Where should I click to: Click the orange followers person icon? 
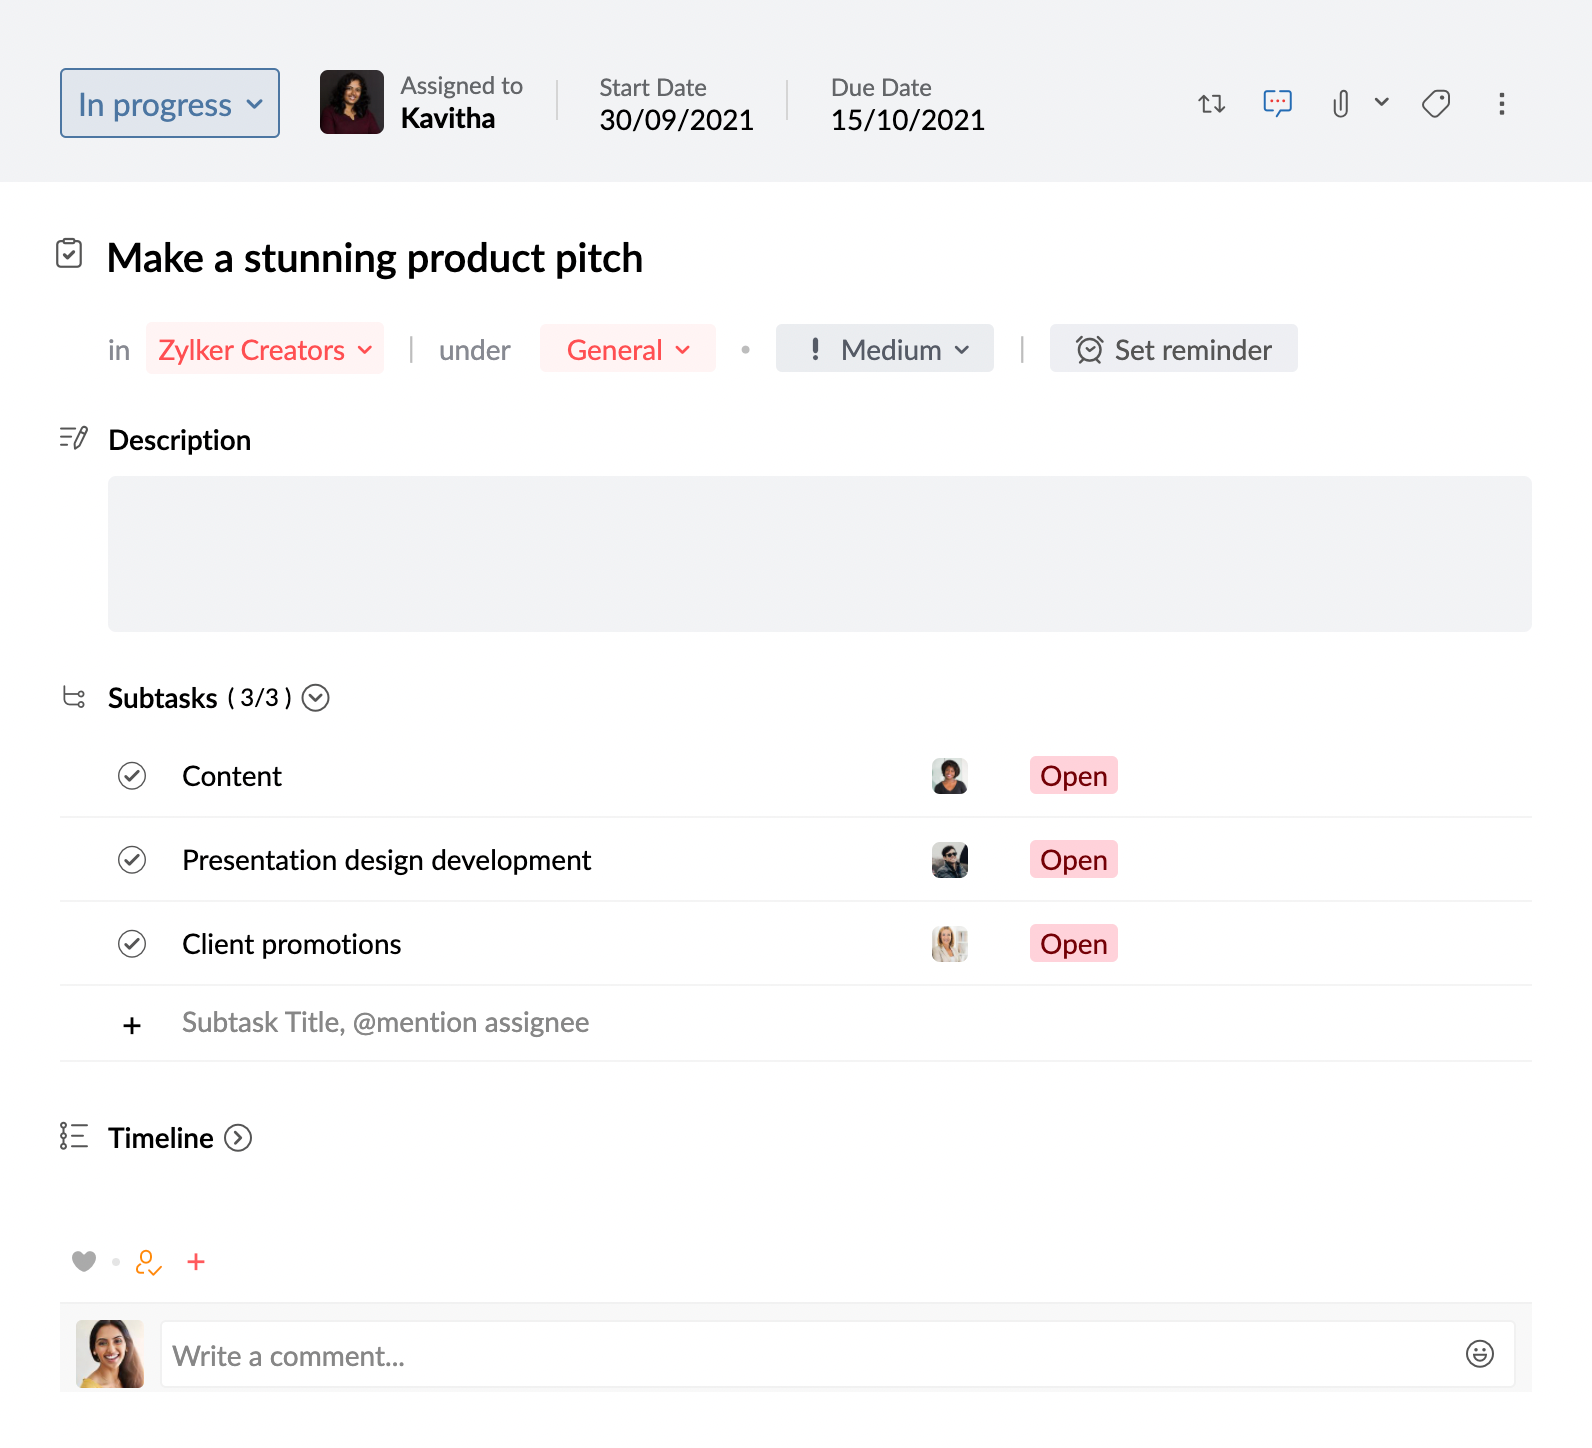[x=148, y=1262]
